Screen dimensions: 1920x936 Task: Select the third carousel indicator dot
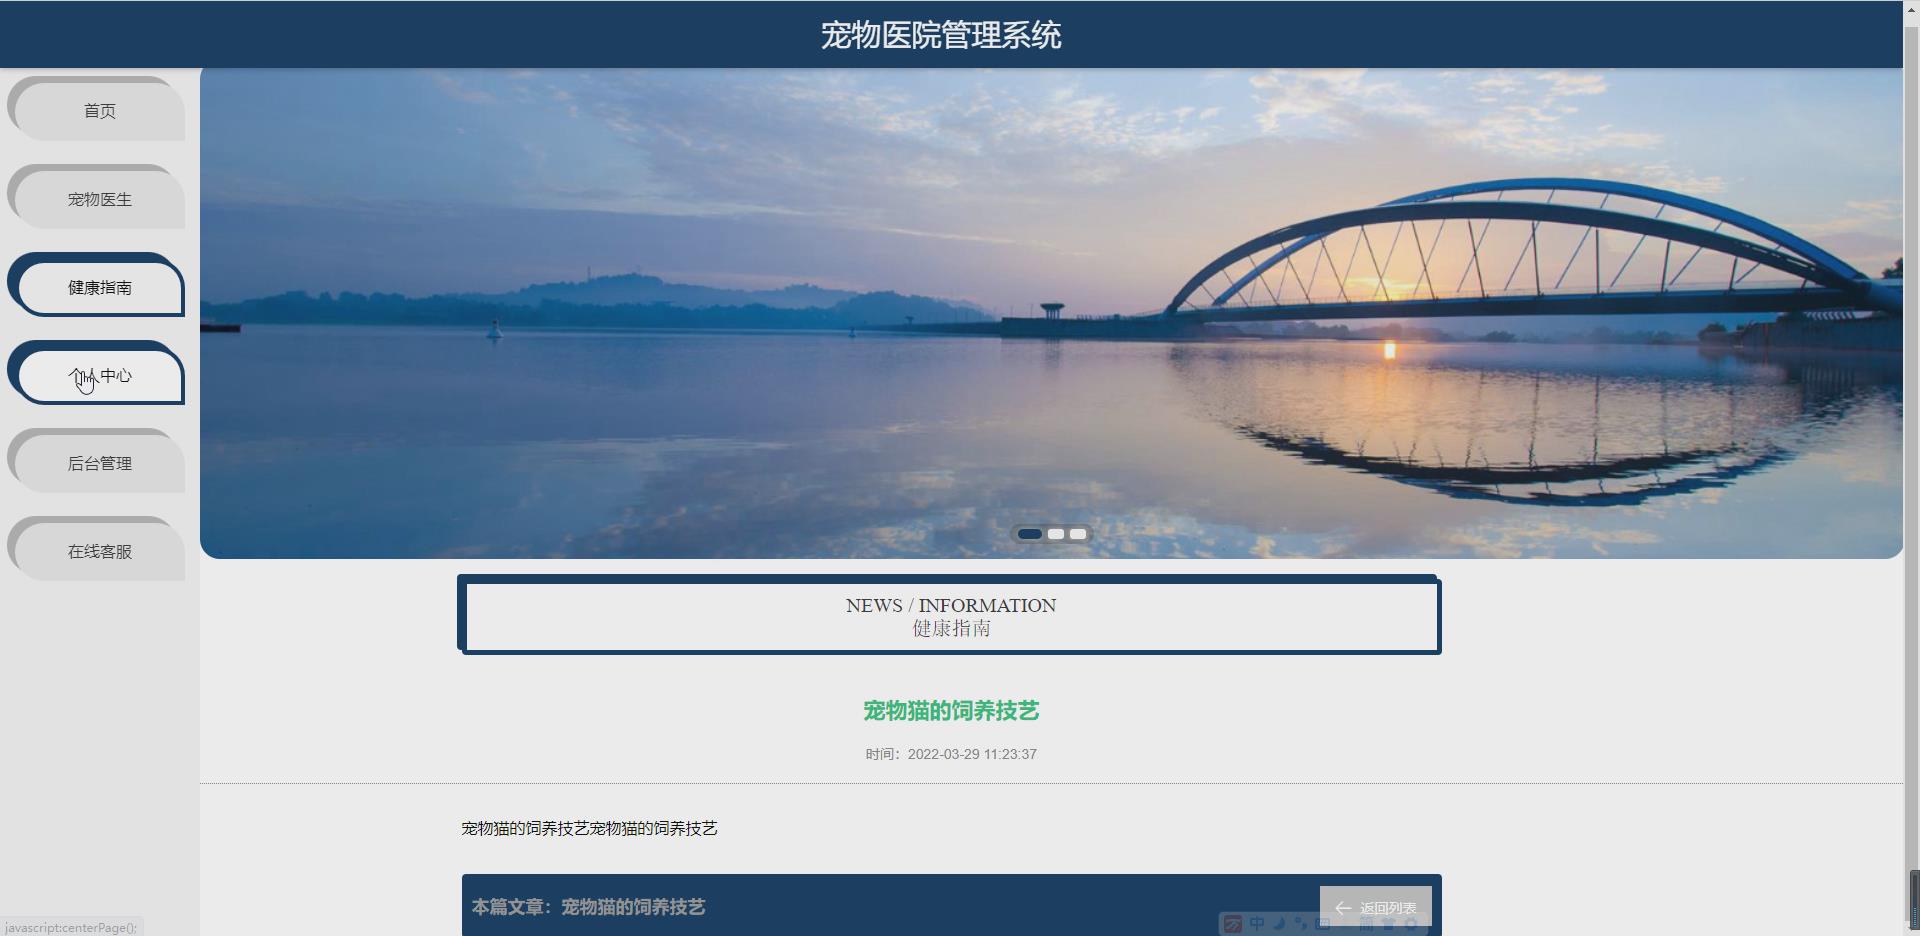(x=1078, y=534)
